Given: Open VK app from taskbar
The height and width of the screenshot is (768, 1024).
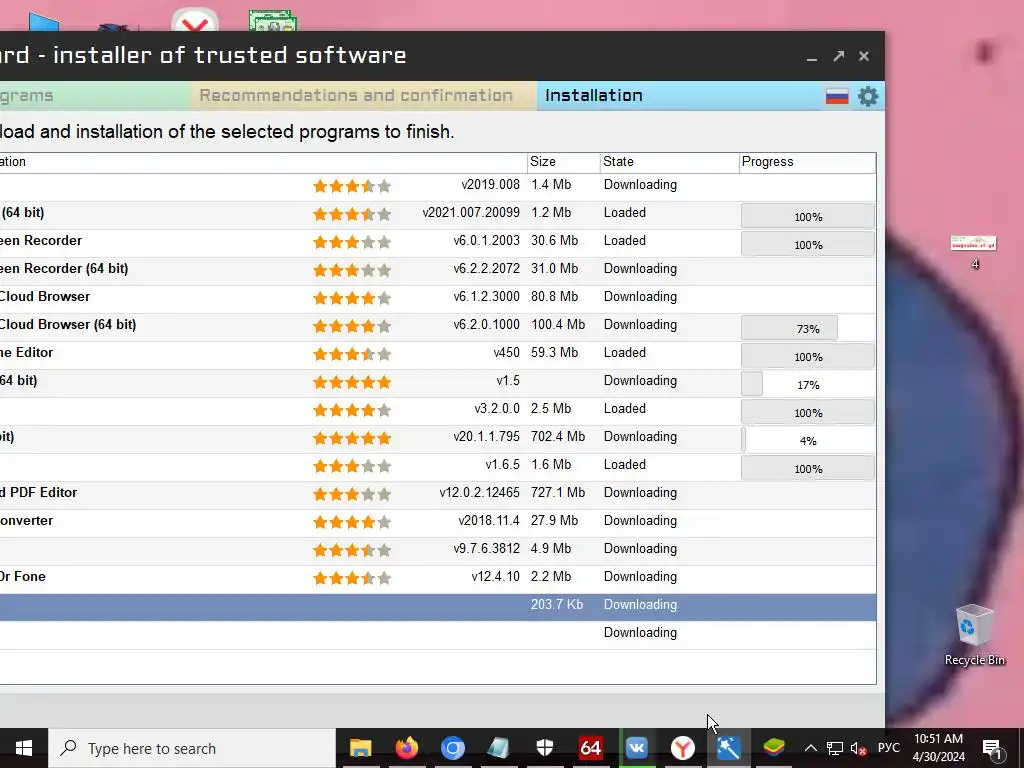Looking at the screenshot, I should pos(637,748).
